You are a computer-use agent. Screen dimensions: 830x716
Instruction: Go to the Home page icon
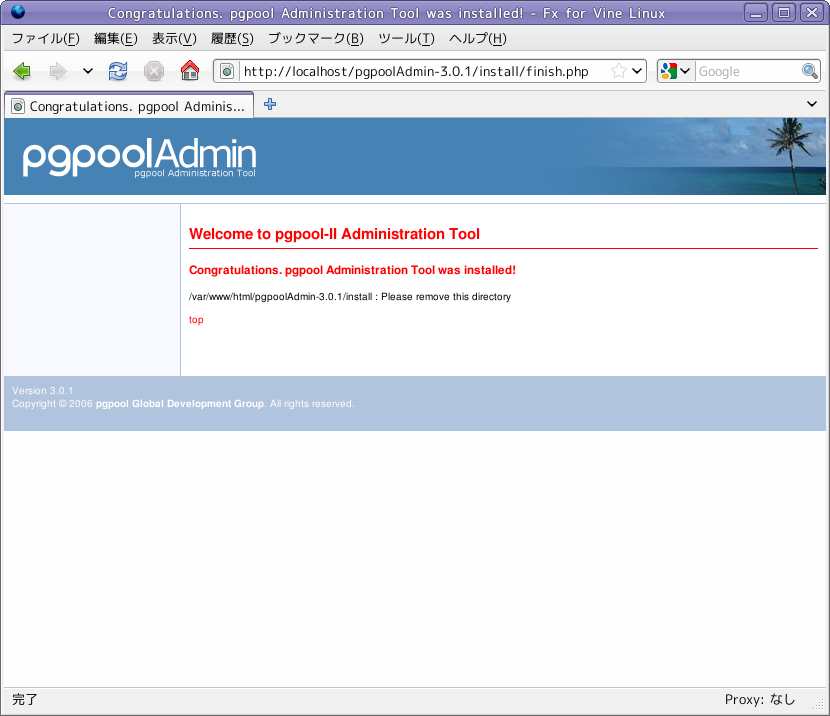click(190, 70)
